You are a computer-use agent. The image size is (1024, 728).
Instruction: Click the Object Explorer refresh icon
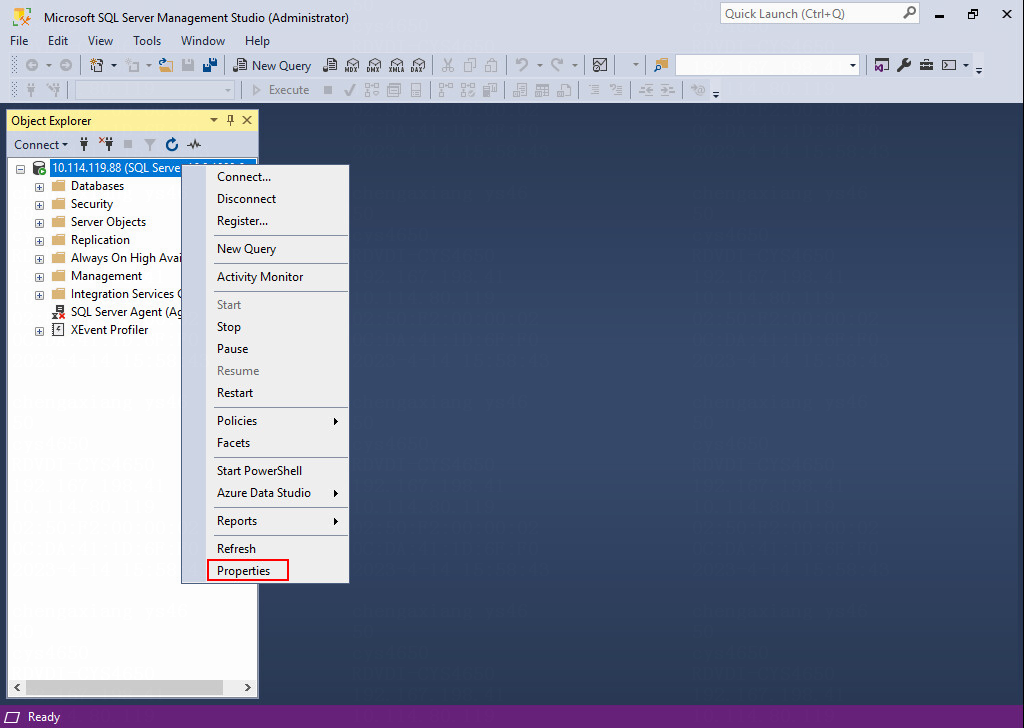pos(172,144)
